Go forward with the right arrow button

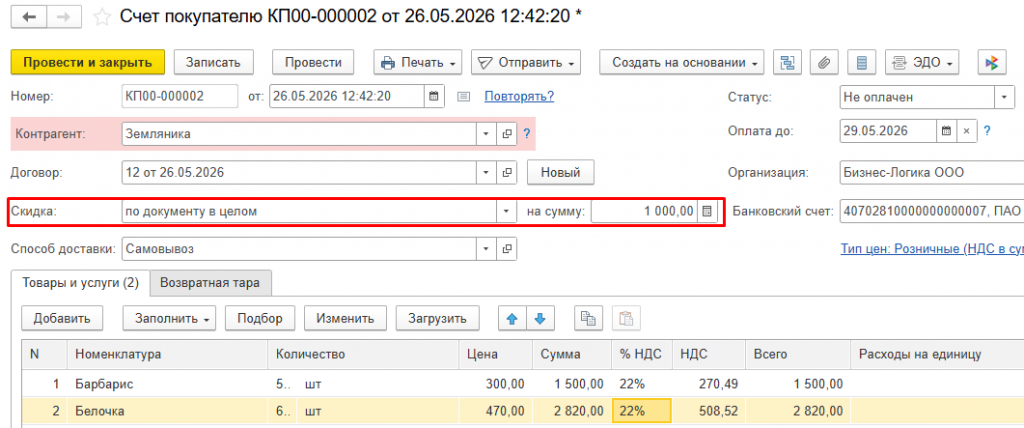coord(63,18)
